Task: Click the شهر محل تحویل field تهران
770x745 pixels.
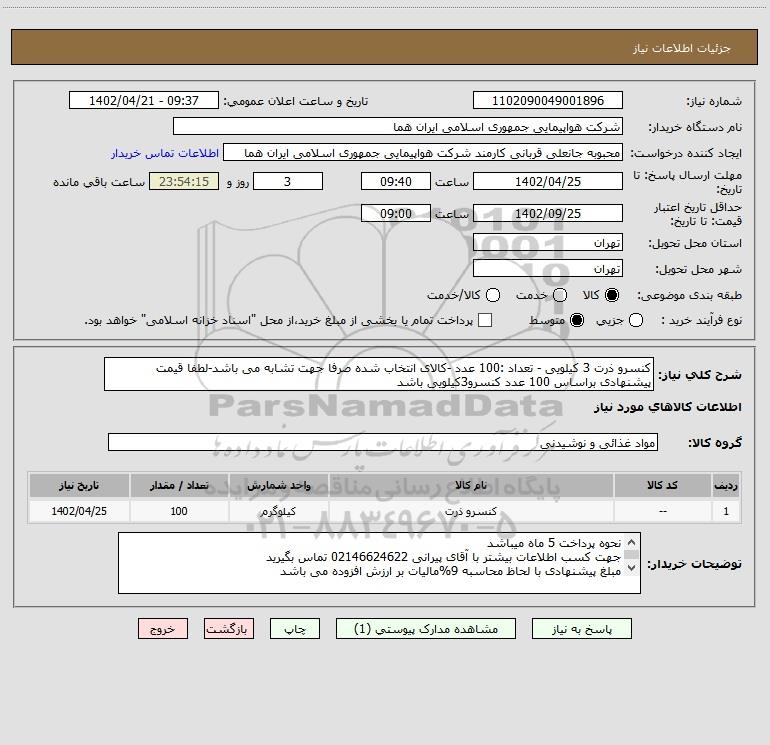Action: (548, 269)
